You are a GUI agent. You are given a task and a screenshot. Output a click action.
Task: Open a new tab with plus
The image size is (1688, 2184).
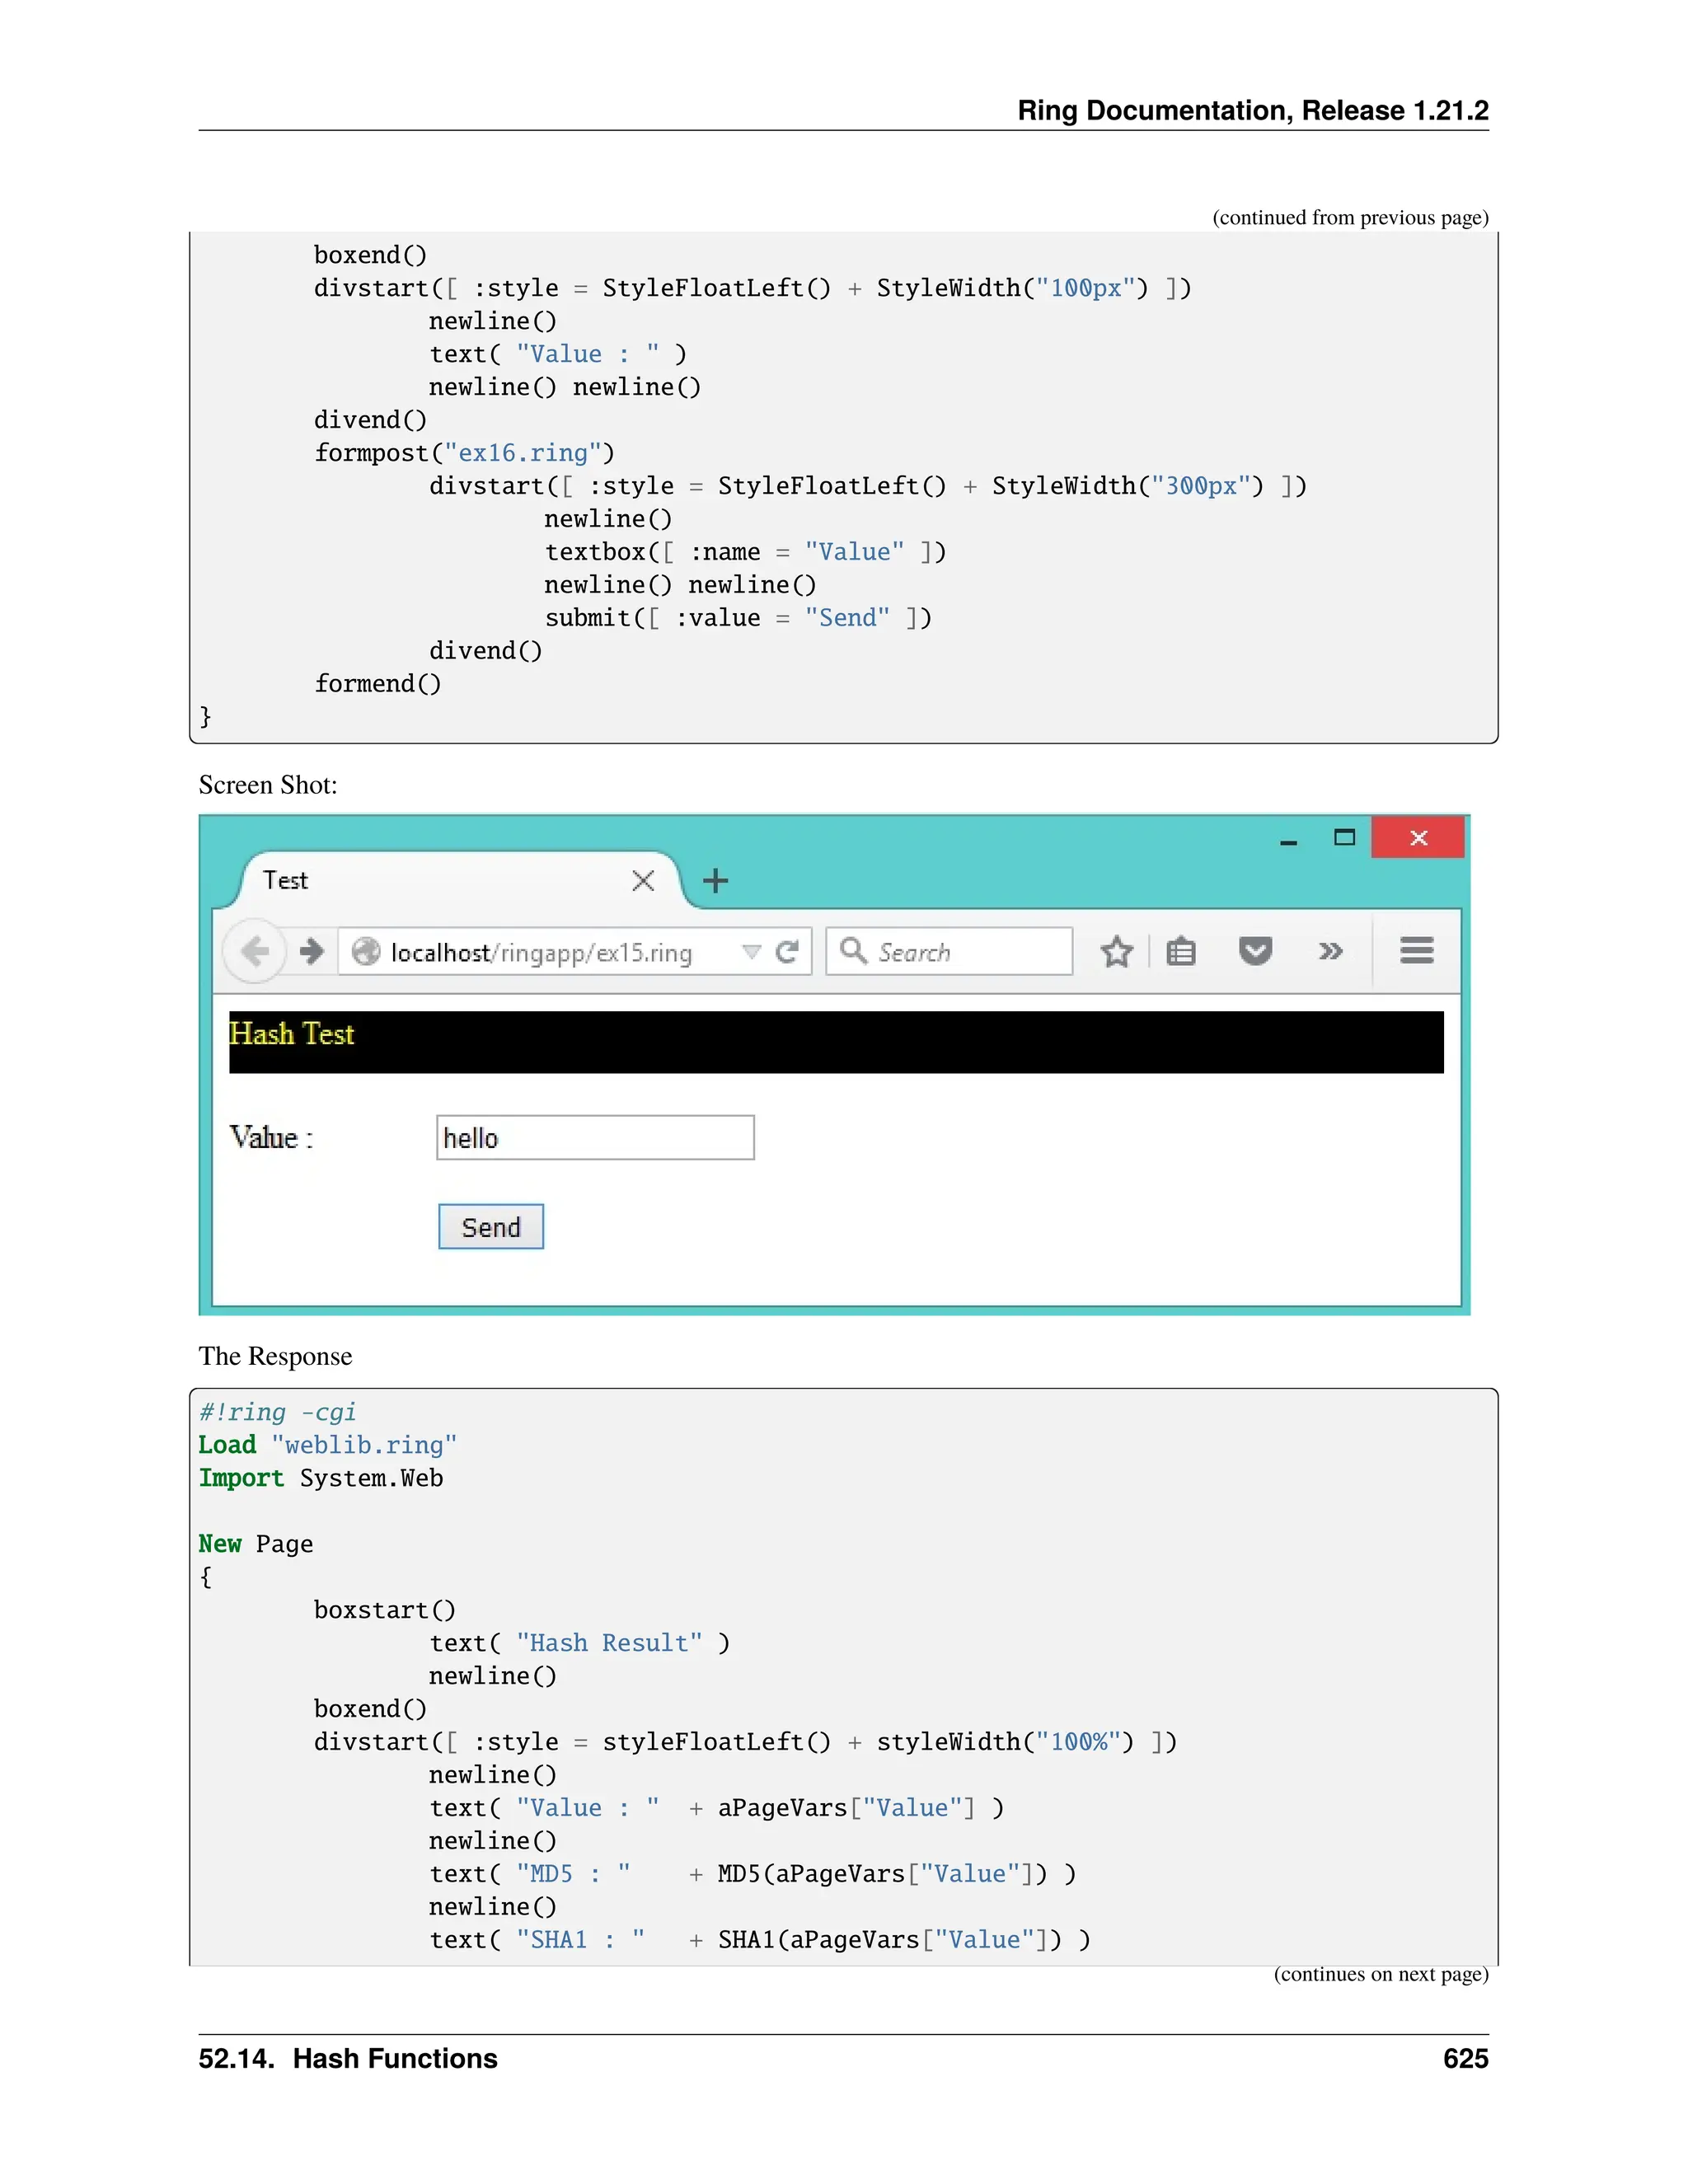[715, 881]
